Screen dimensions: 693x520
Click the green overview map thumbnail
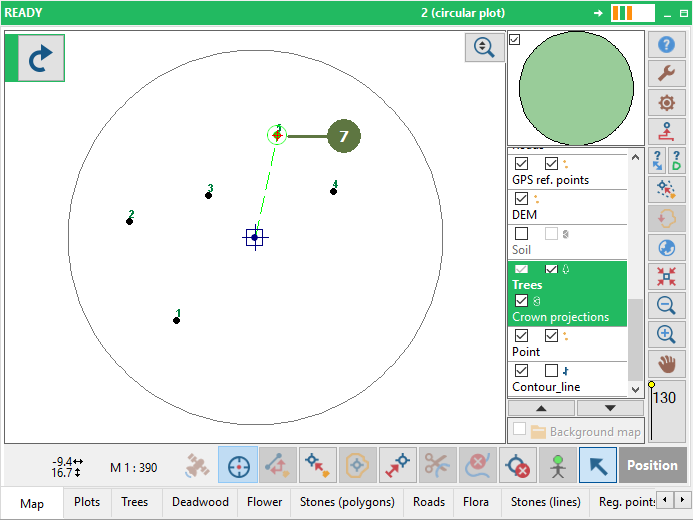[x=576, y=88]
